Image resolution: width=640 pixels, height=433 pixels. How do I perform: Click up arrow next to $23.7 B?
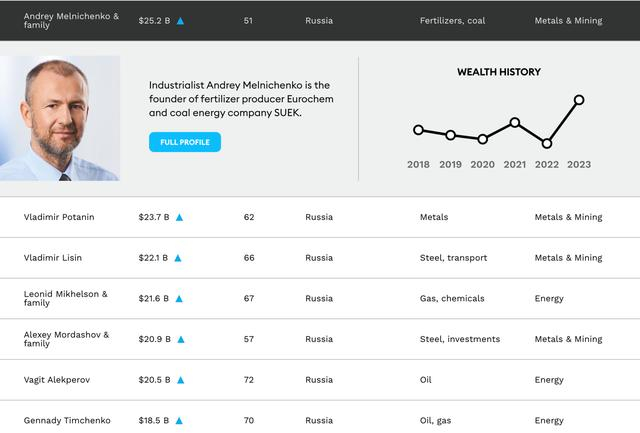pyautogui.click(x=180, y=217)
